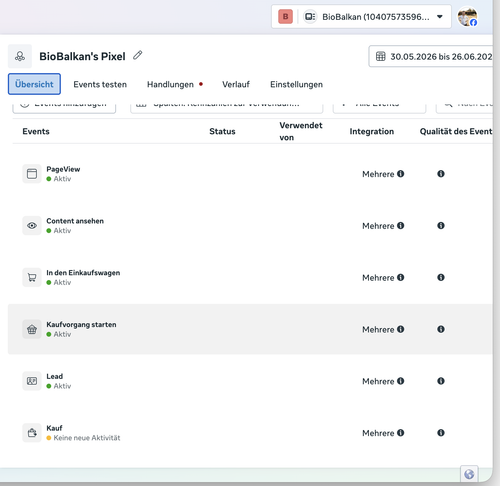Show integration info for Kaufvorgang starten

click(x=401, y=329)
